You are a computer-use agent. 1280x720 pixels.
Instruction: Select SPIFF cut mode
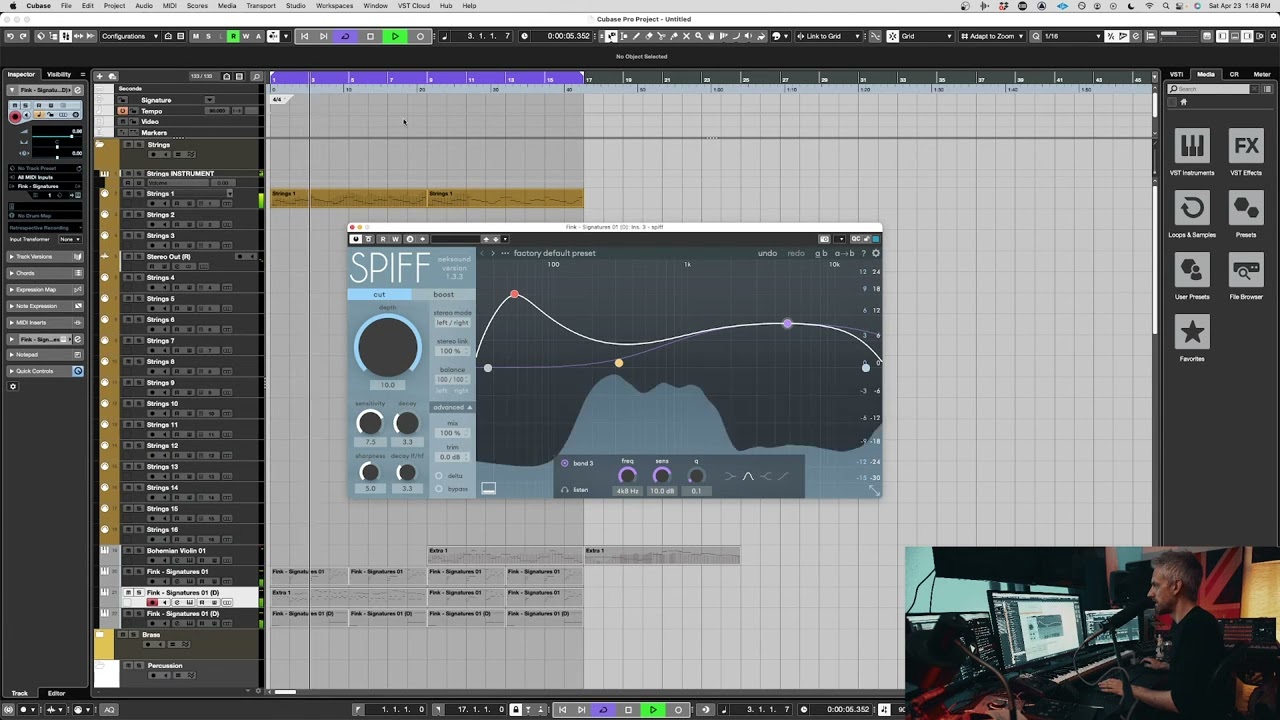pos(379,294)
